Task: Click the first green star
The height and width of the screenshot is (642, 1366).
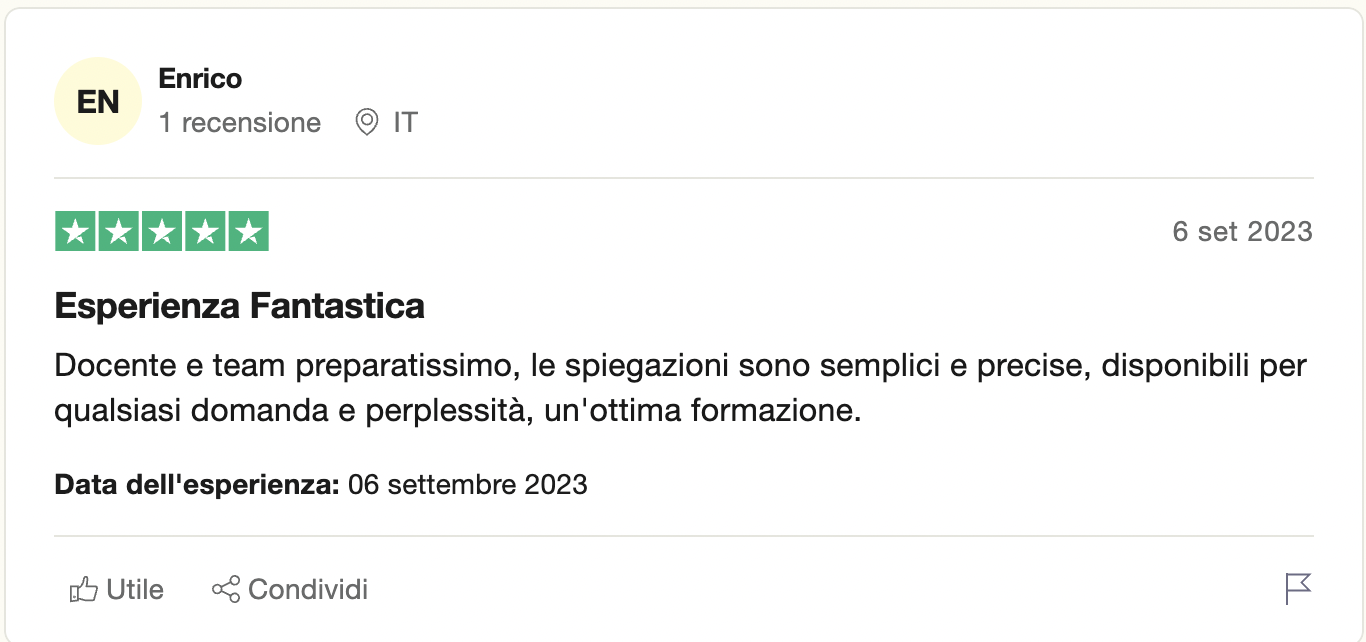Action: [74, 232]
